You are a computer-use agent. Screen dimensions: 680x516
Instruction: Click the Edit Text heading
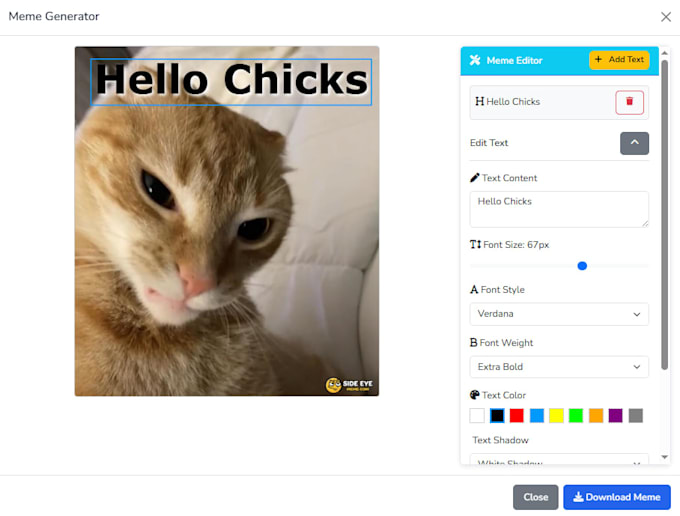click(x=489, y=143)
